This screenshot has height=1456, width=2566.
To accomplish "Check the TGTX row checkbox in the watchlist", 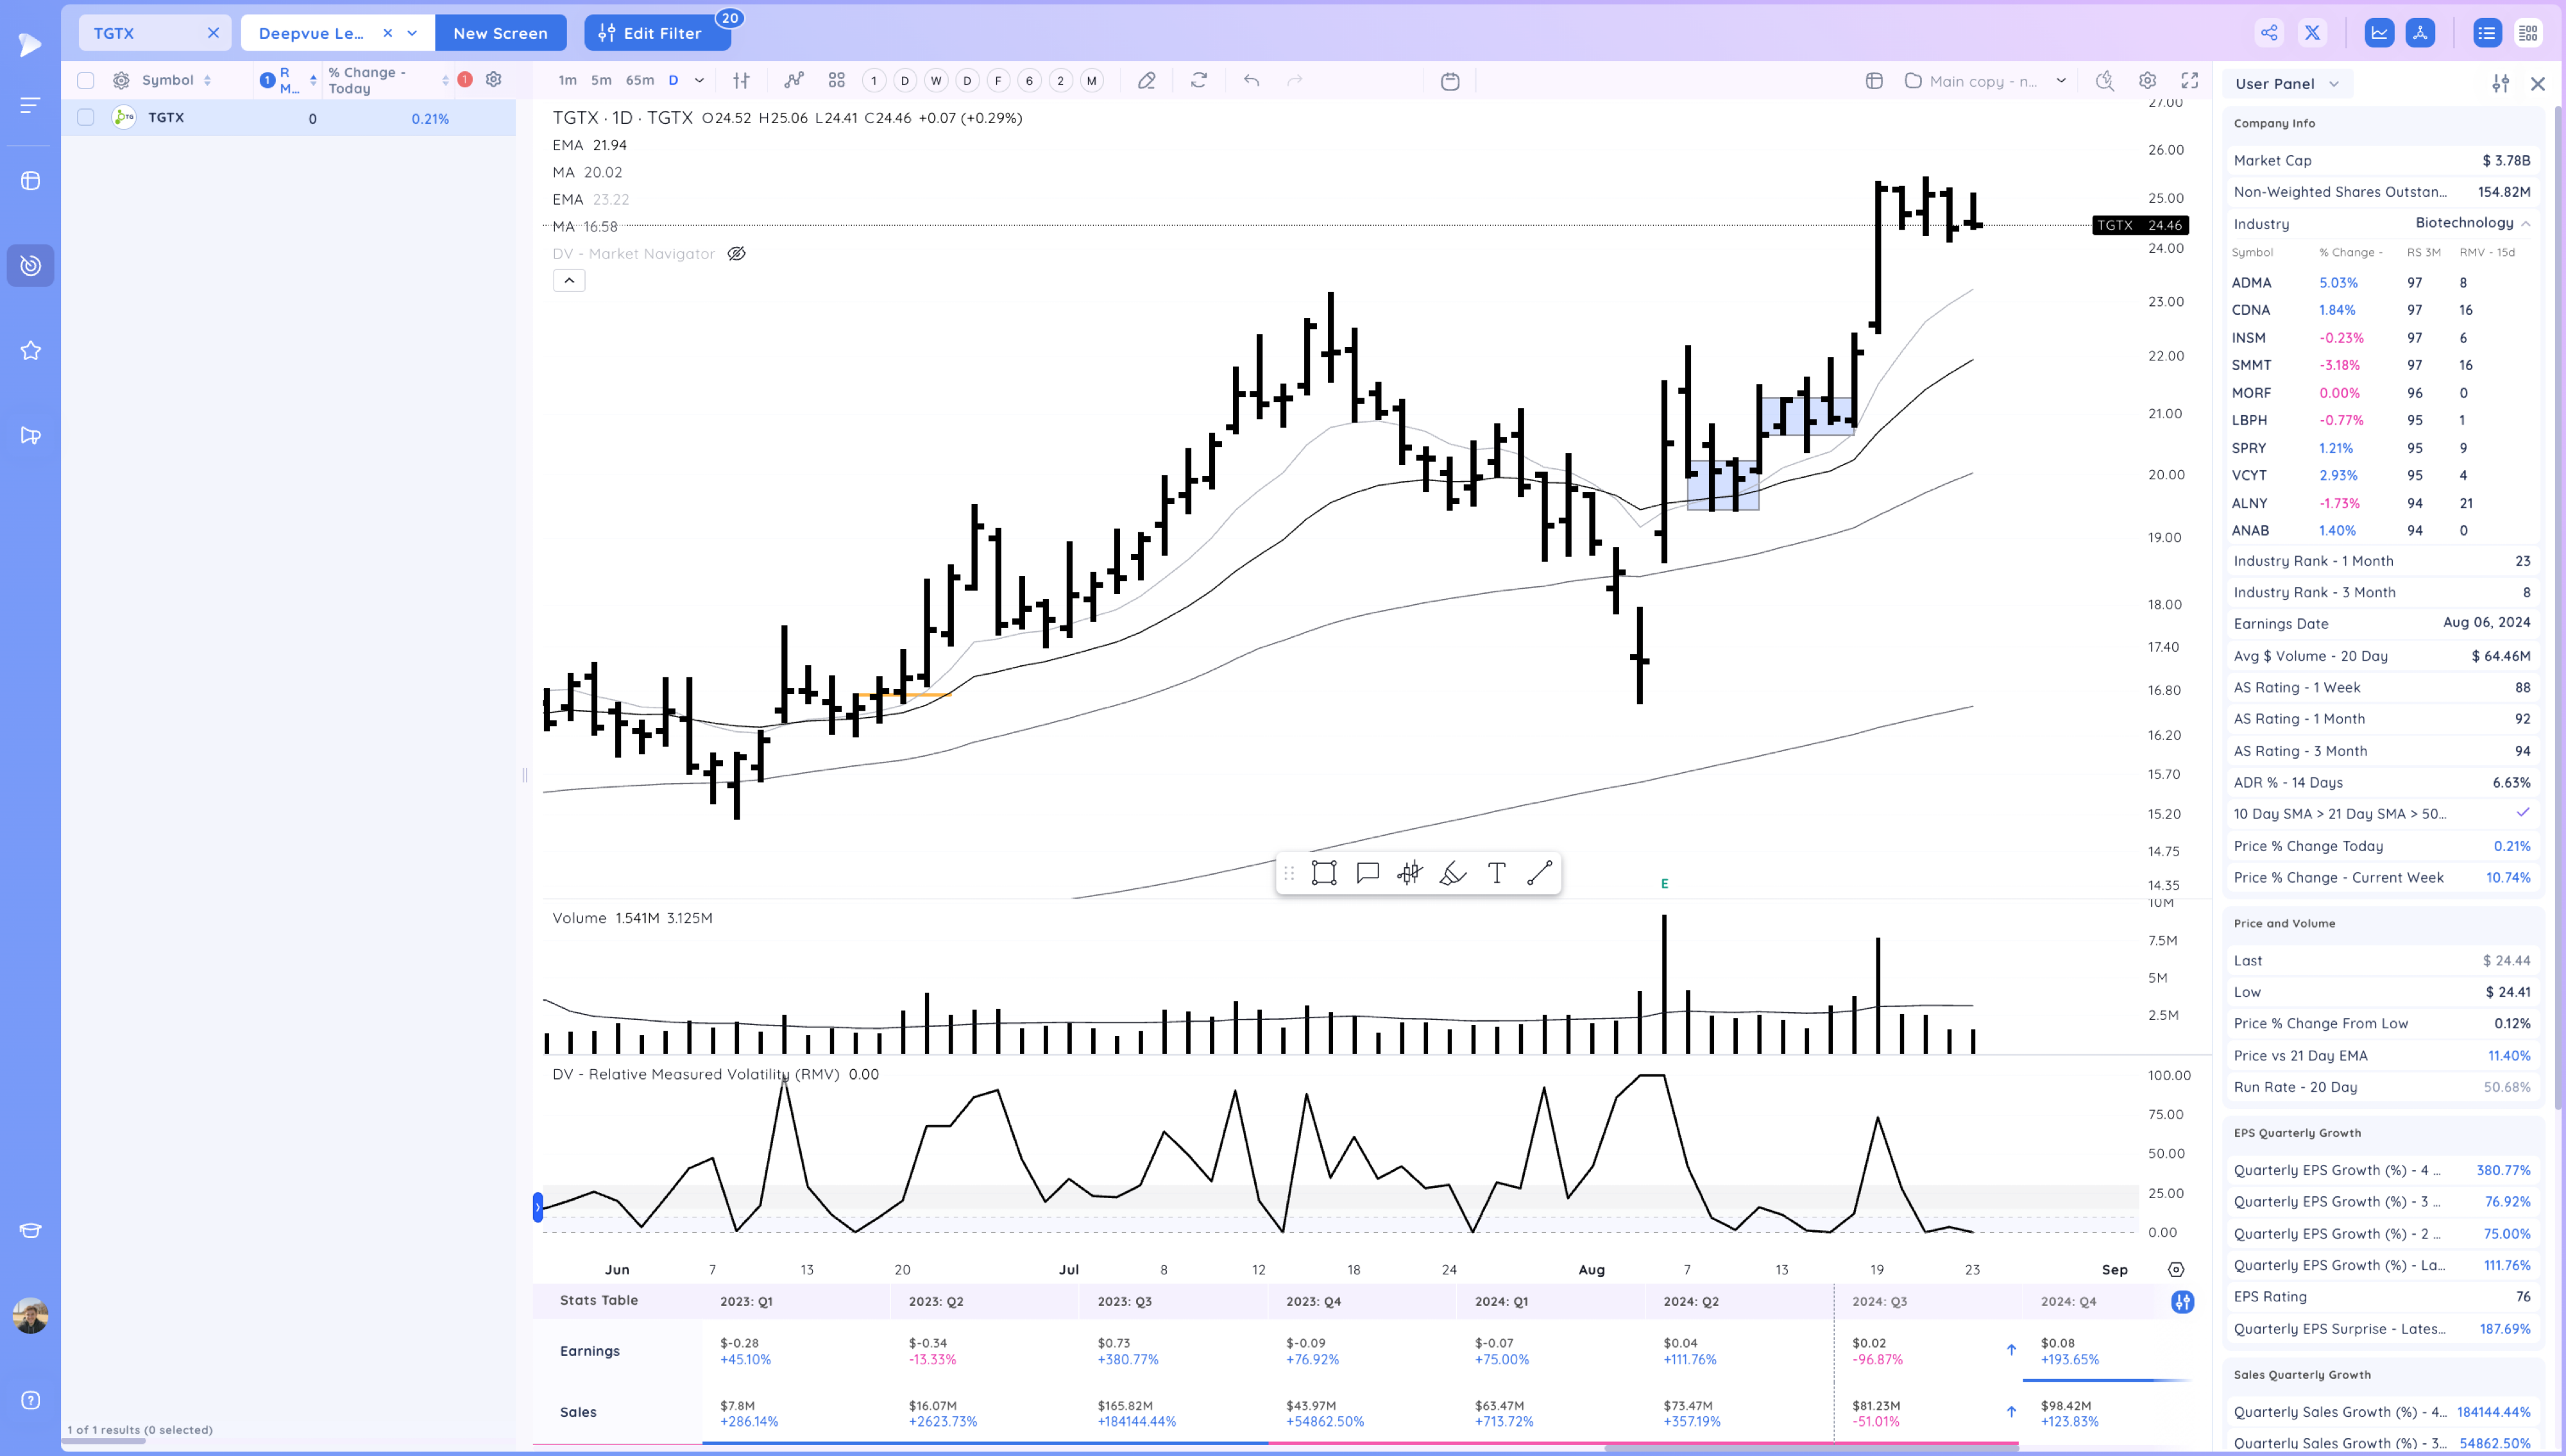I will click(x=86, y=117).
